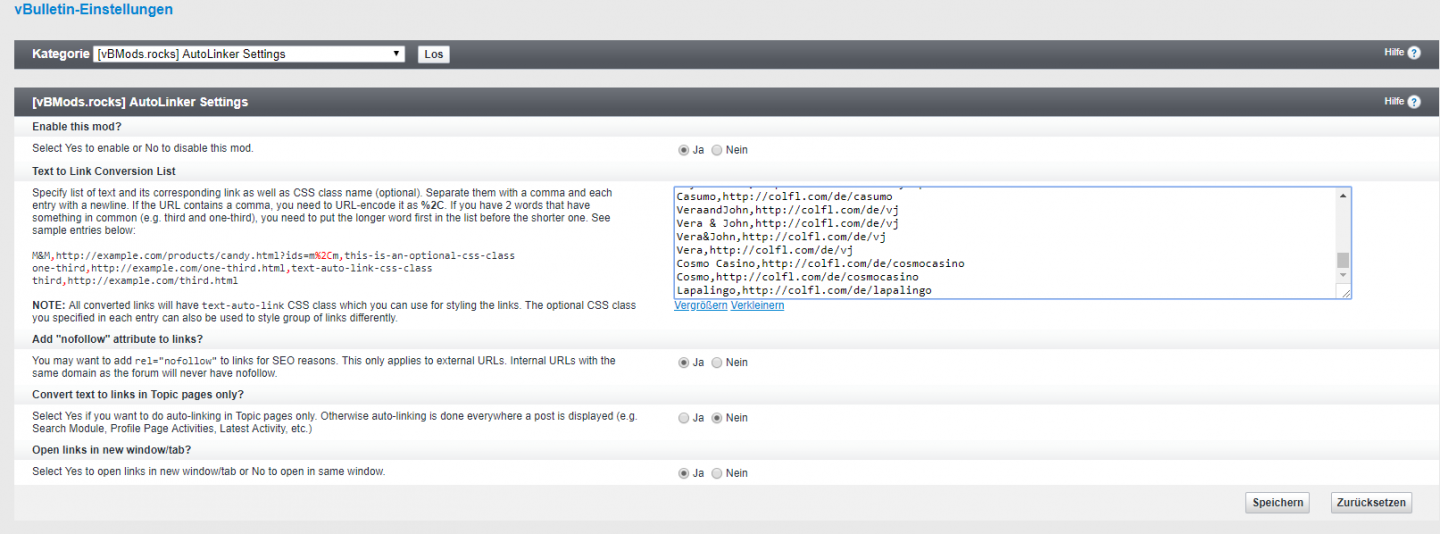Viewport: 1440px width, 534px height.
Task: Select Nein for open links in new window
Action: tap(717, 473)
